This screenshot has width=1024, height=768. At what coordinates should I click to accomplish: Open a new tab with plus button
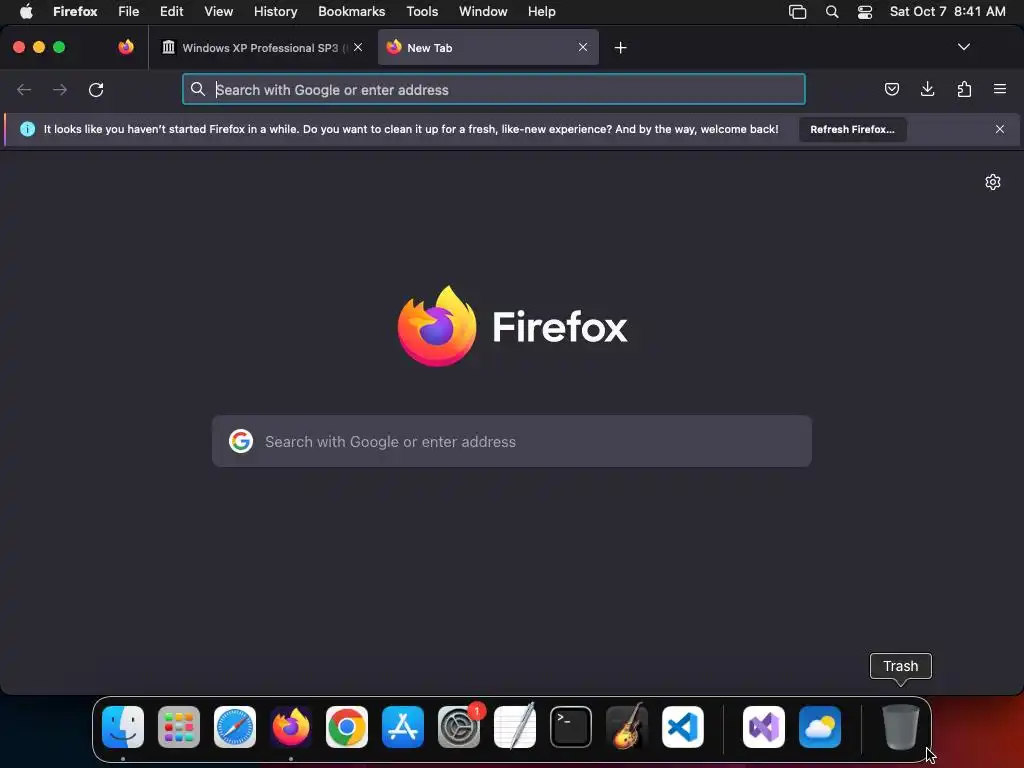pyautogui.click(x=620, y=48)
